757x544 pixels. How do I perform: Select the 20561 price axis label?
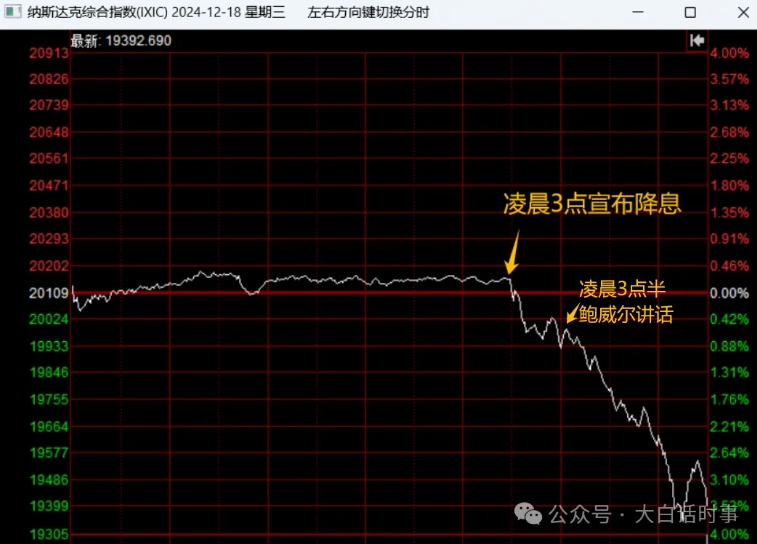tap(49, 158)
